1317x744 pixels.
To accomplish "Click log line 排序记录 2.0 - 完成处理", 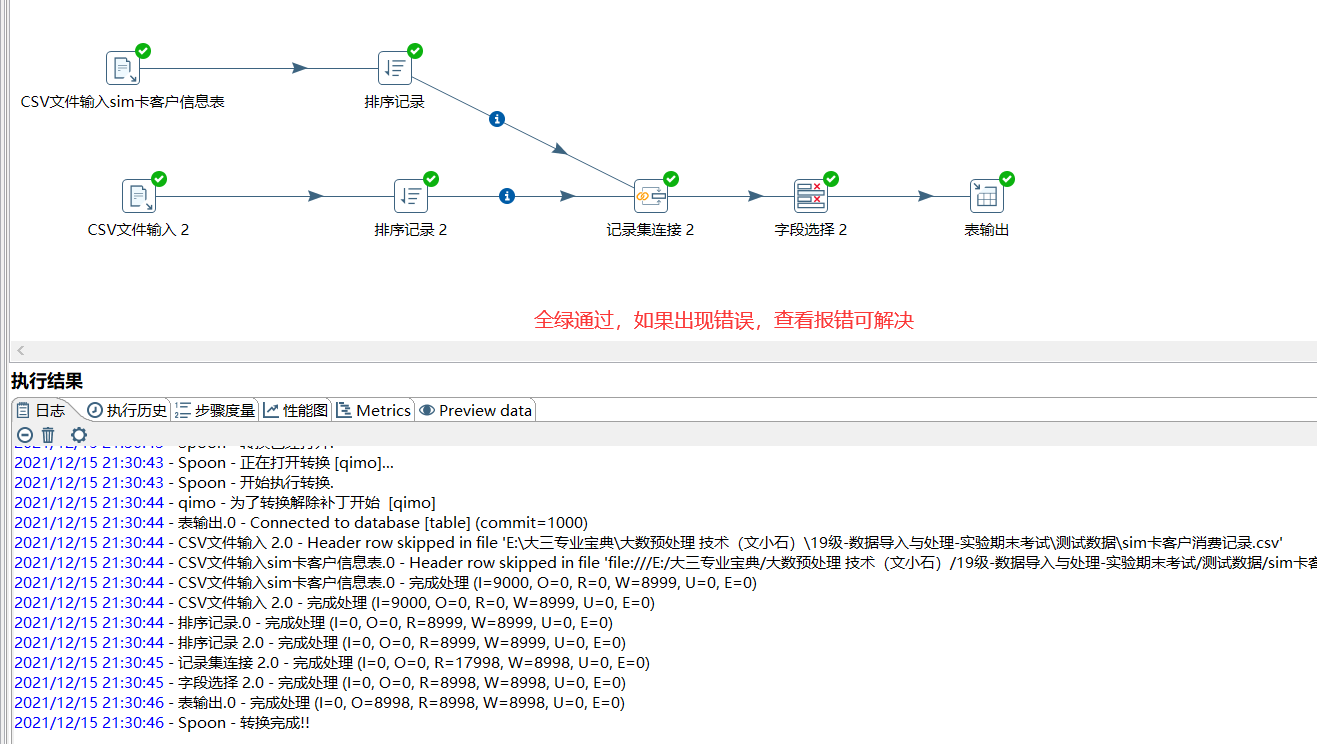I will [x=320, y=643].
